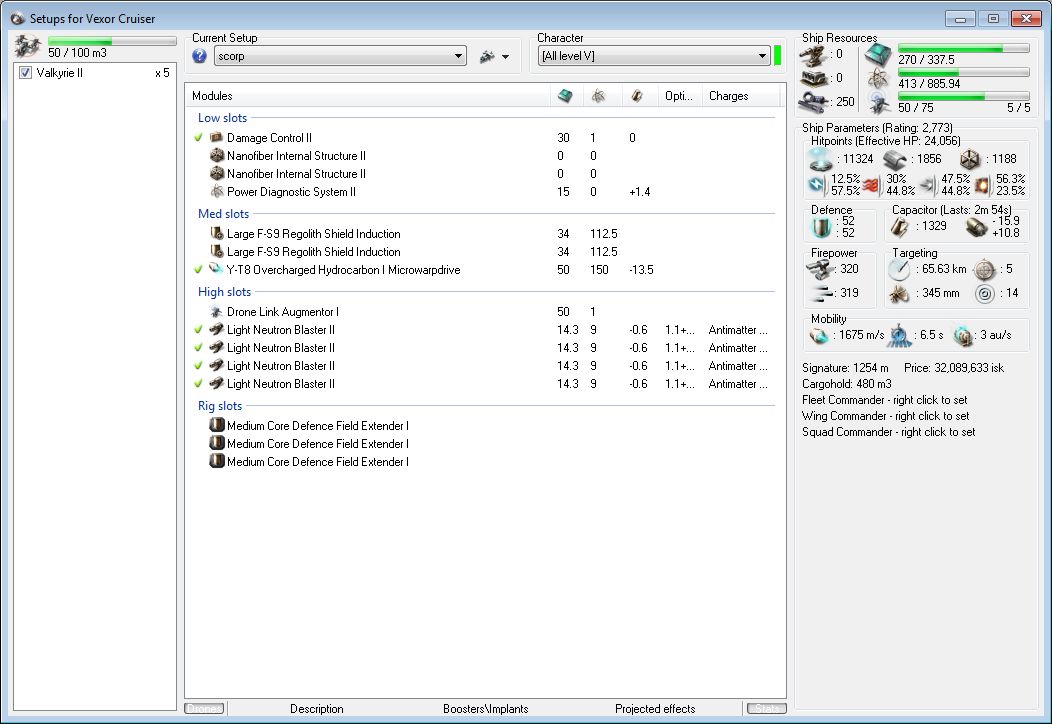Click the Microwarpdrive module icon

tap(216, 269)
